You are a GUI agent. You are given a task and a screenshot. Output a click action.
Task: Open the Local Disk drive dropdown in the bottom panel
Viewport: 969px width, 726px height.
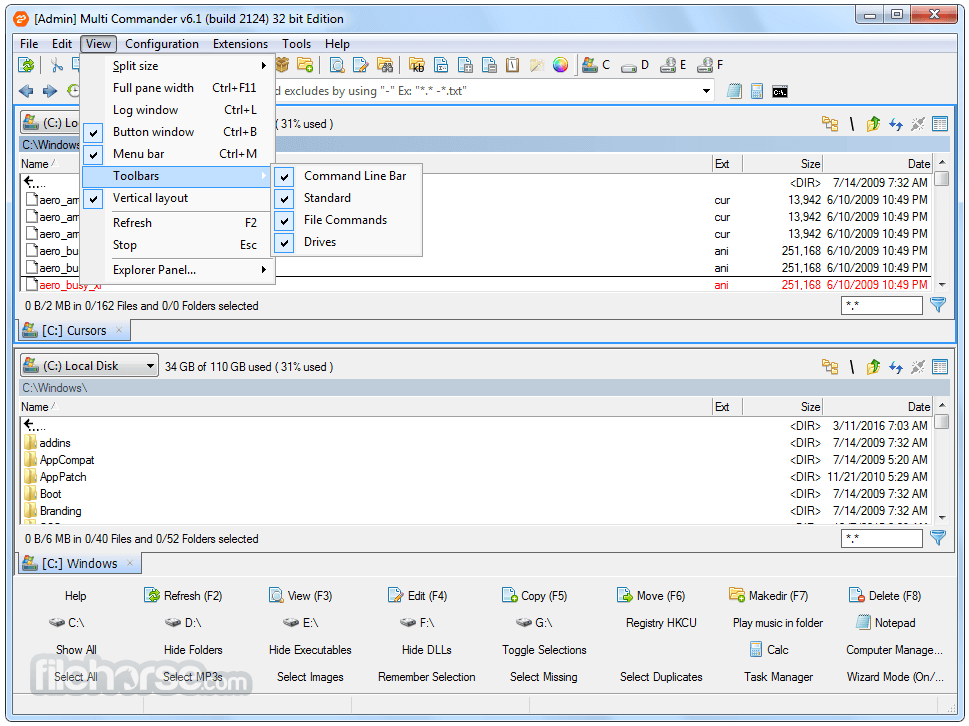point(89,366)
